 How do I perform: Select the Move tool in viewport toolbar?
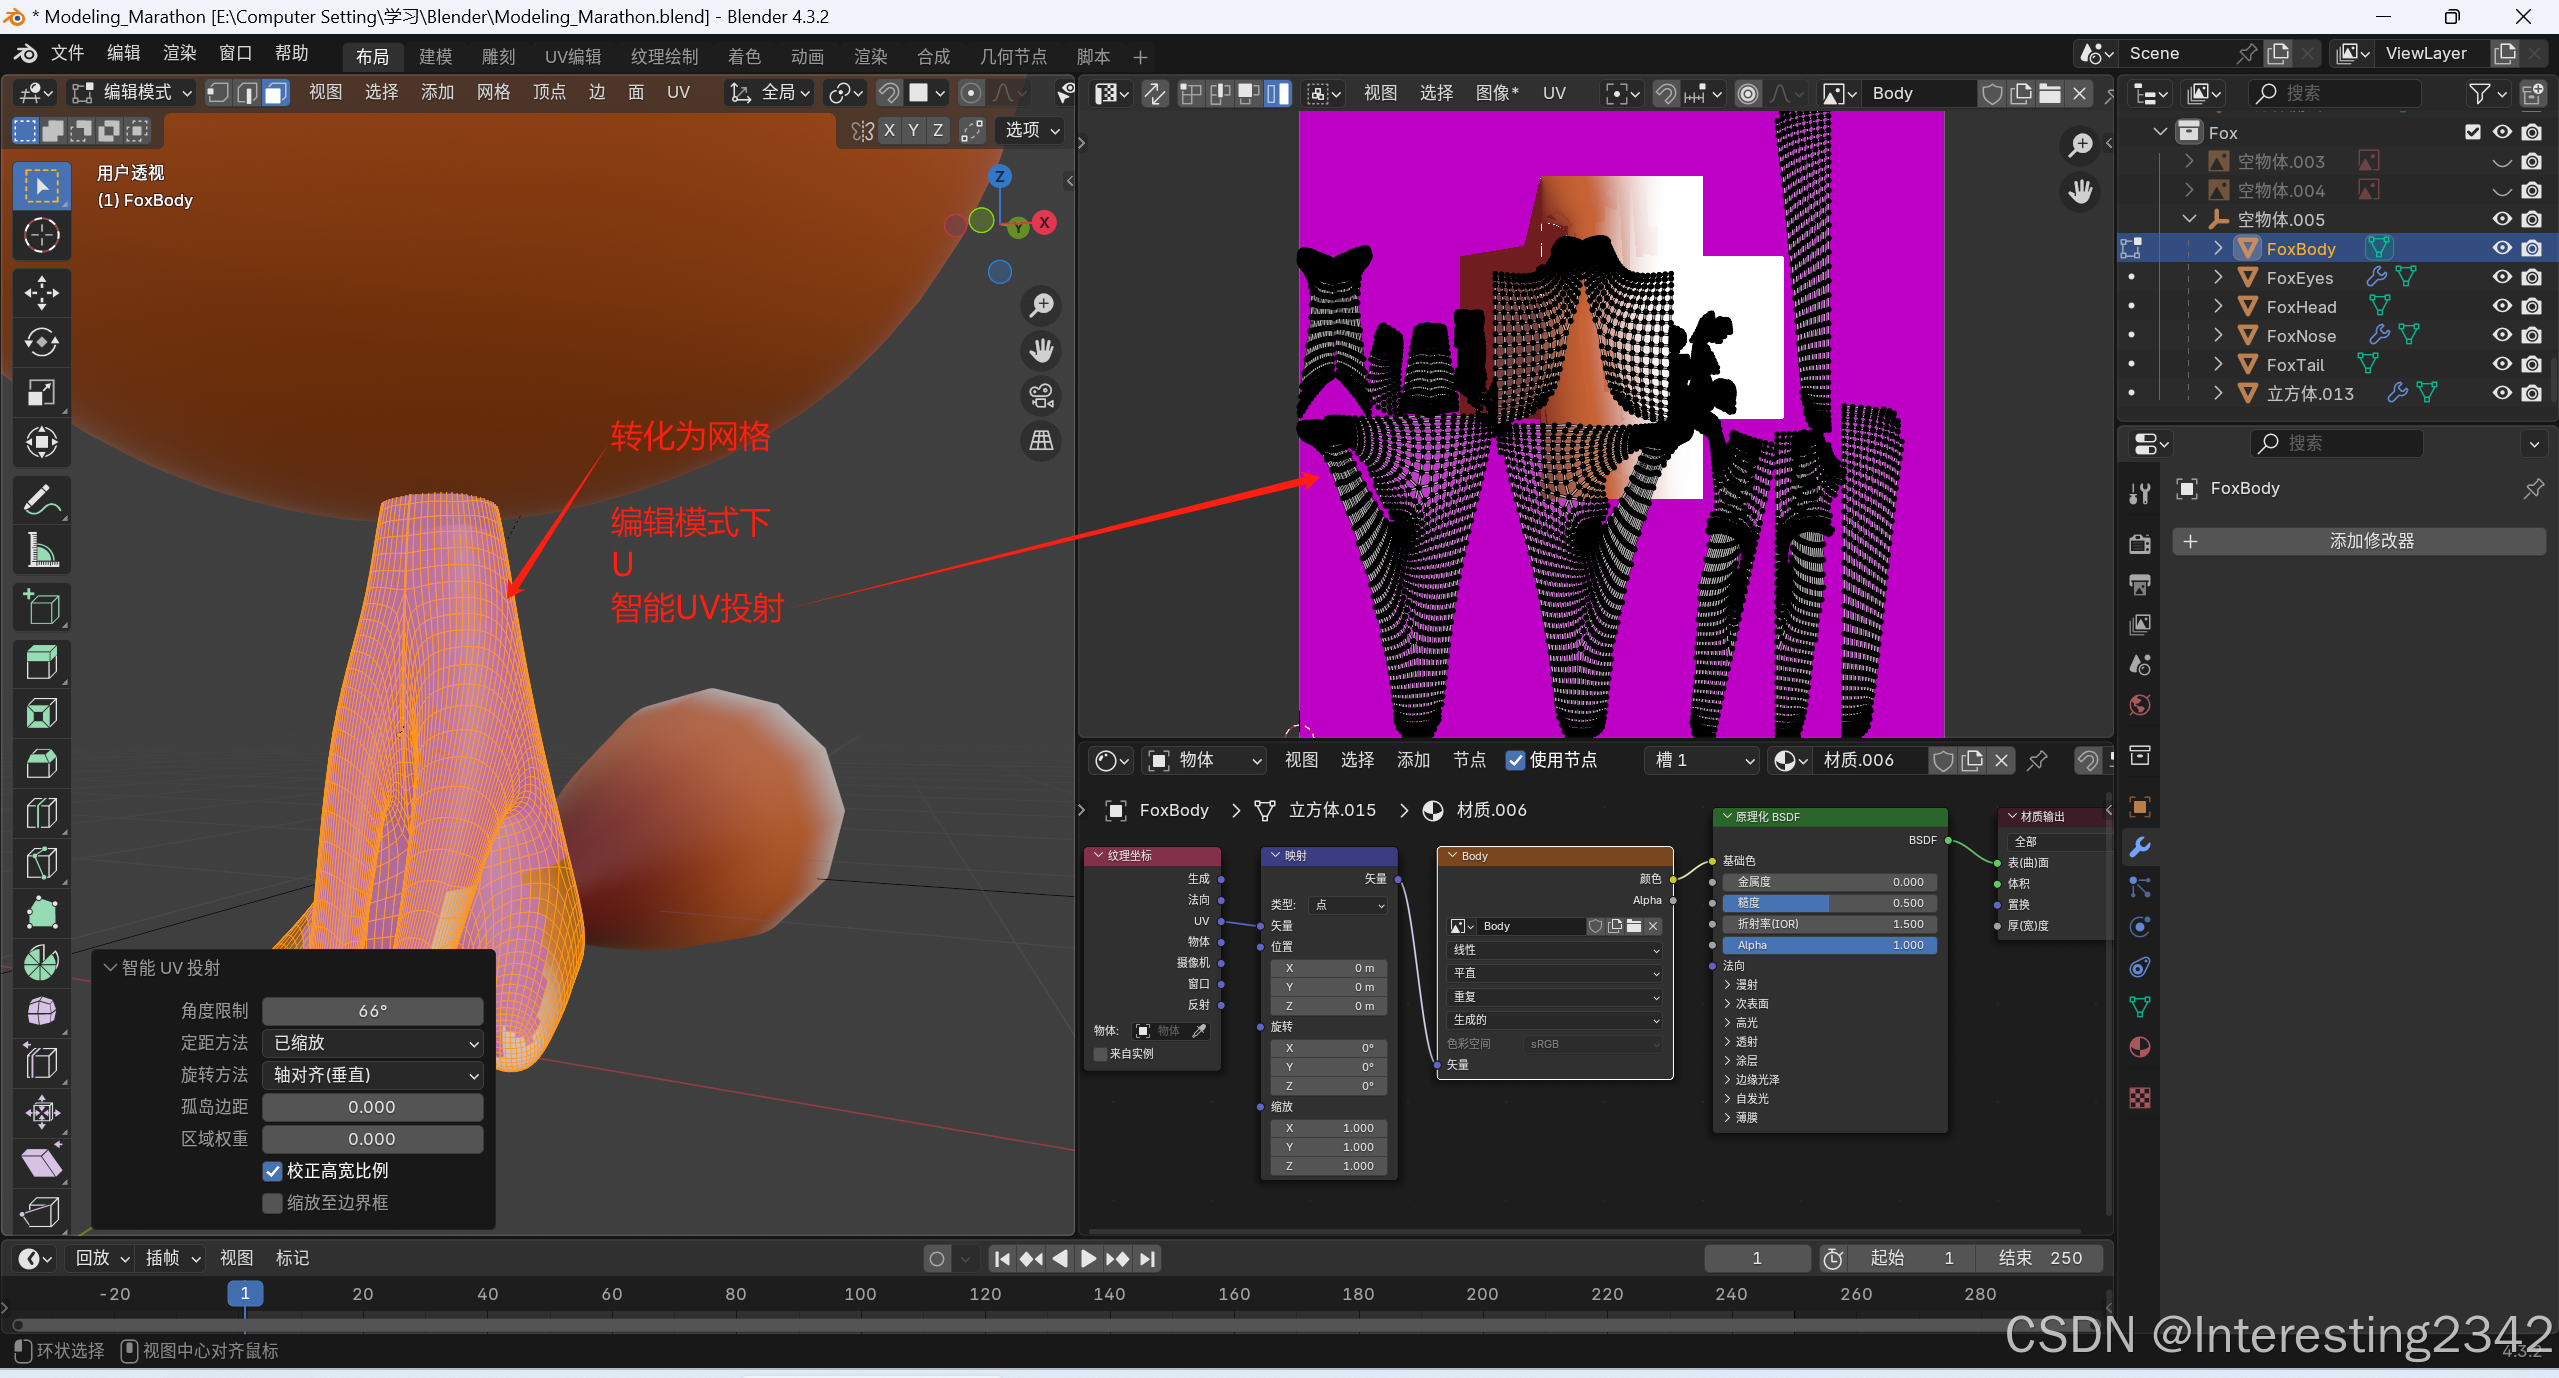41,293
